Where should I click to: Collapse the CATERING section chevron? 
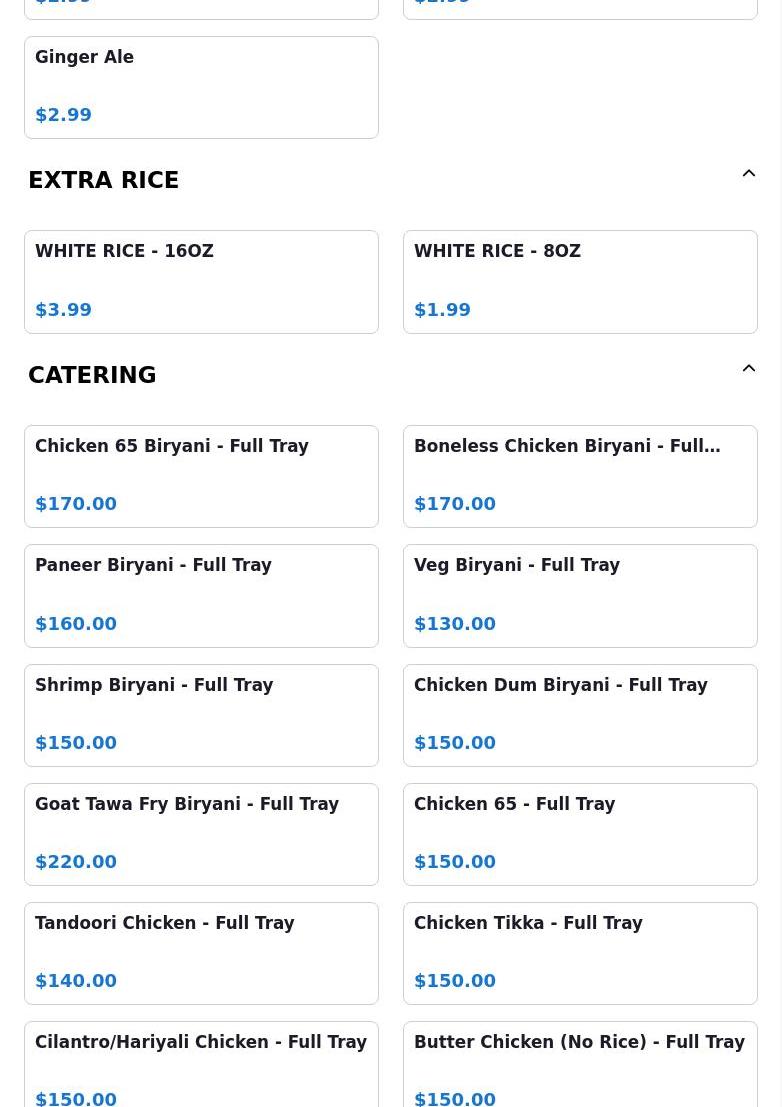point(748,369)
